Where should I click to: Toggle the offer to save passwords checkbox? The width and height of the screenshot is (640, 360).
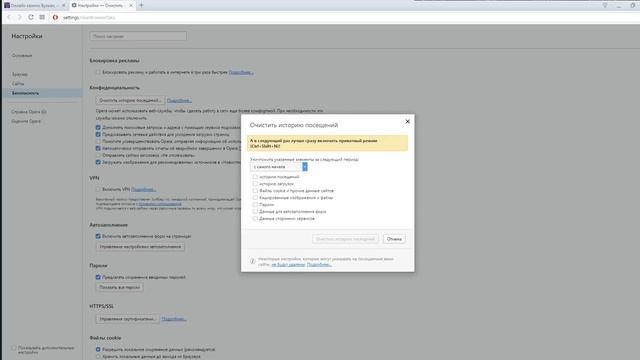click(98, 277)
